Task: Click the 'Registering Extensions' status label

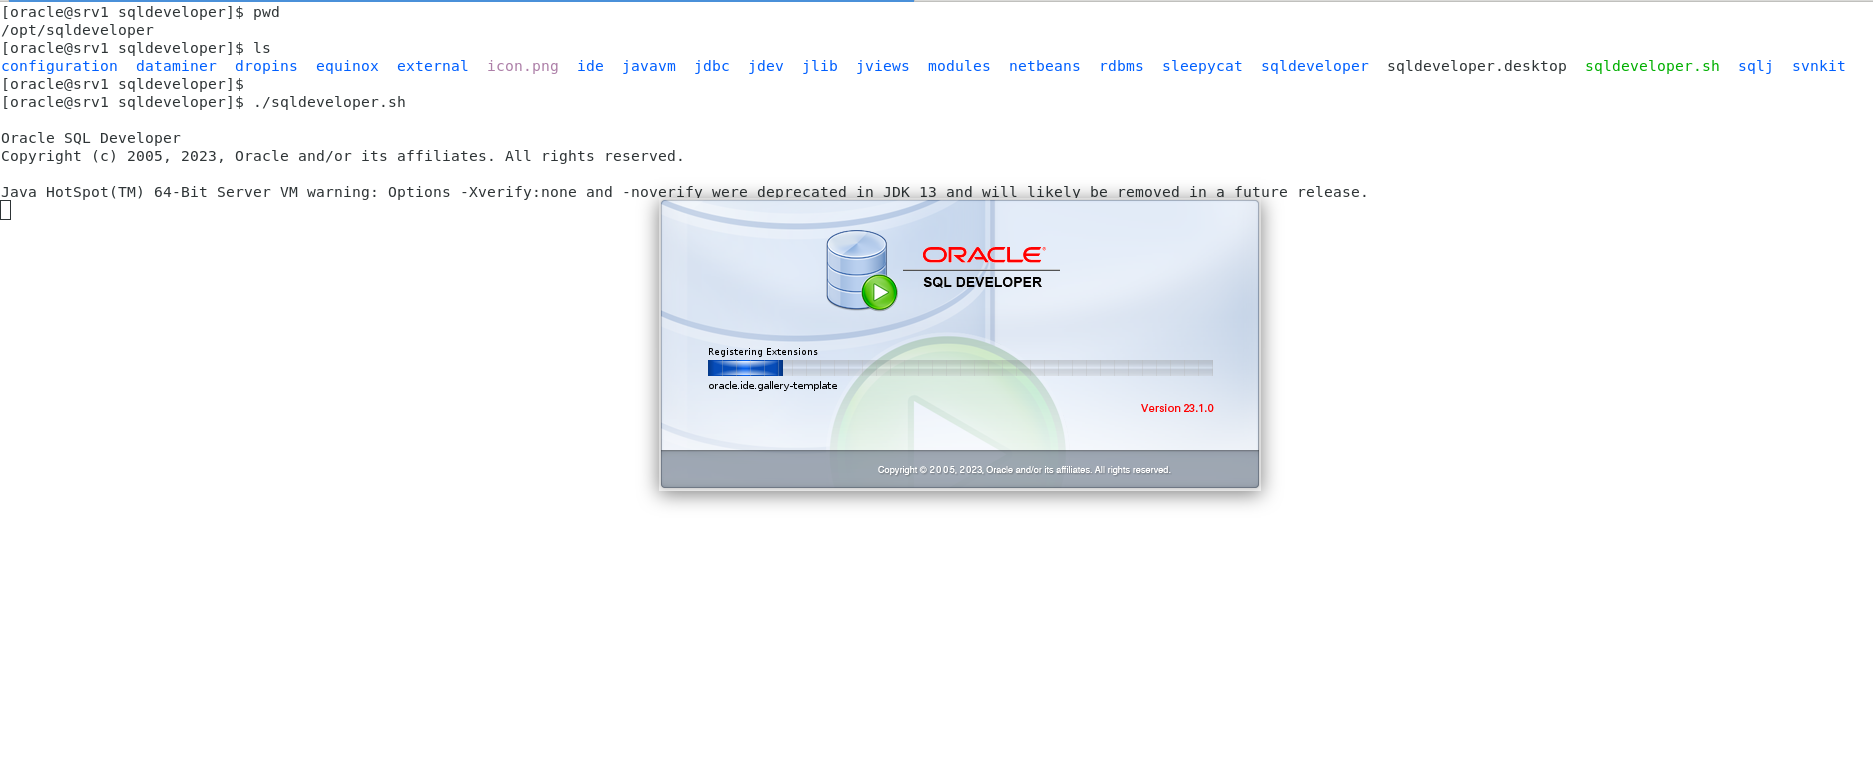Action: [x=763, y=352]
